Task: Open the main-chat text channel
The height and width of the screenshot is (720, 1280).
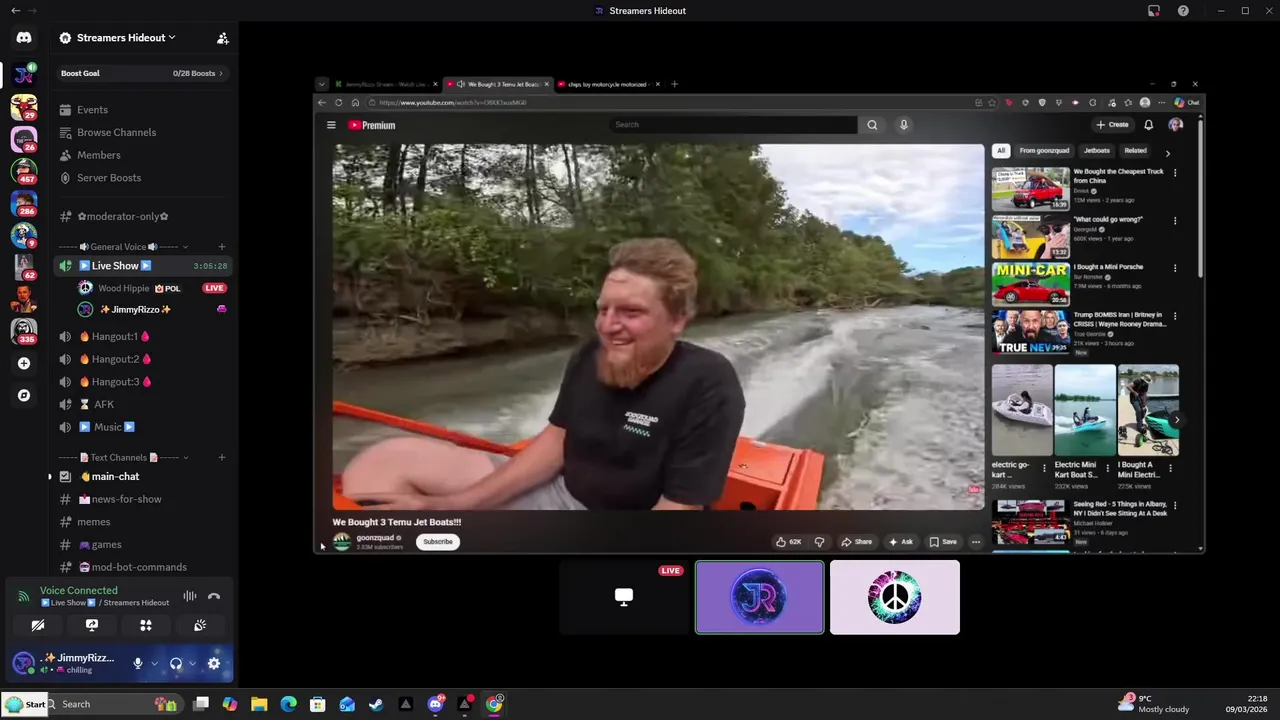Action: pos(143,477)
